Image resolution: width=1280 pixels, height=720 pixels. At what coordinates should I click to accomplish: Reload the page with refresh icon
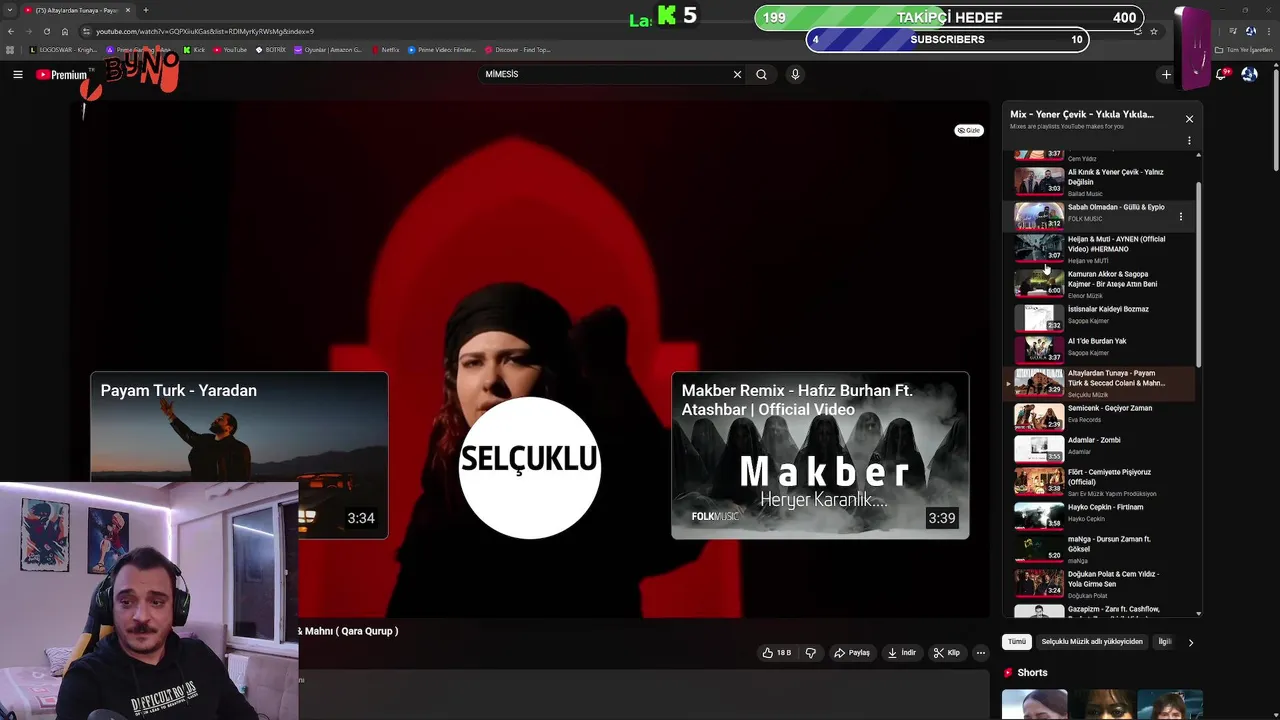46,31
